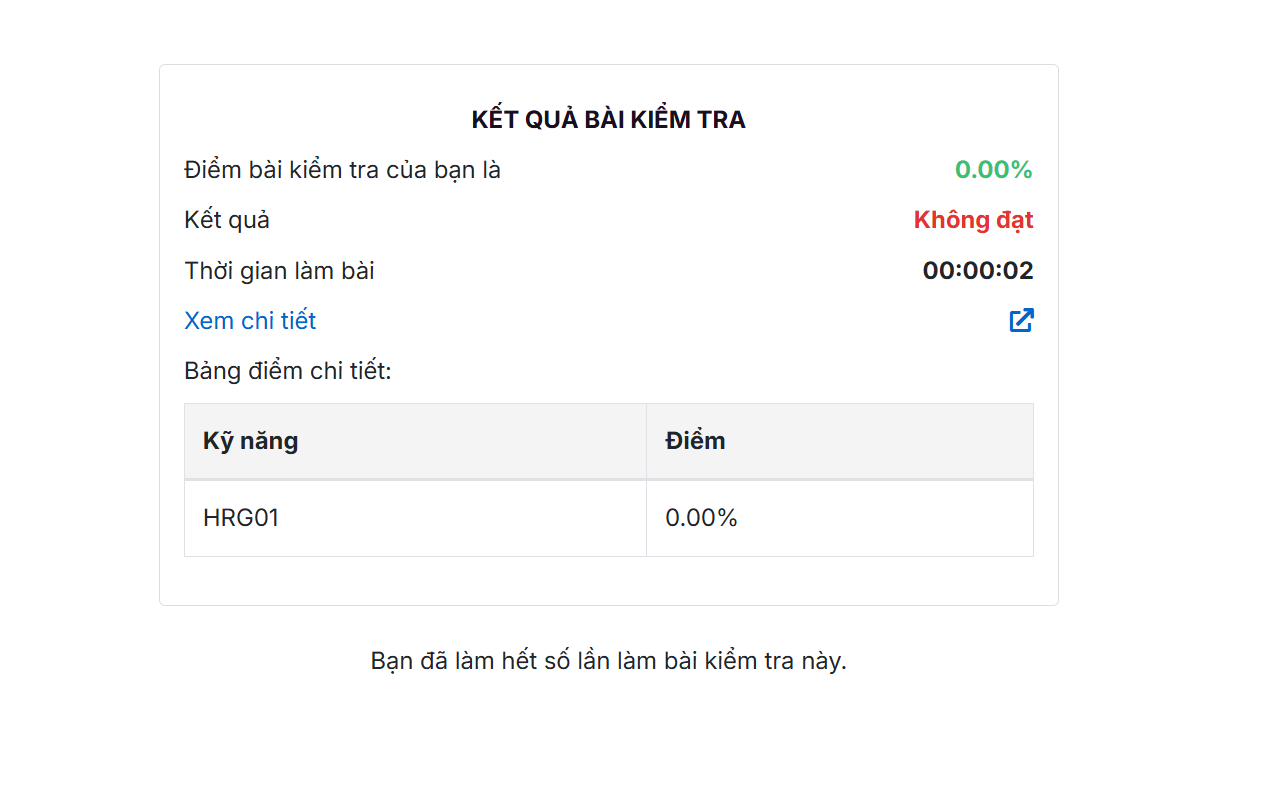Screen dimensions: 1267x809
Task: Click the "Kỹ năng" column header
Action: (250, 441)
